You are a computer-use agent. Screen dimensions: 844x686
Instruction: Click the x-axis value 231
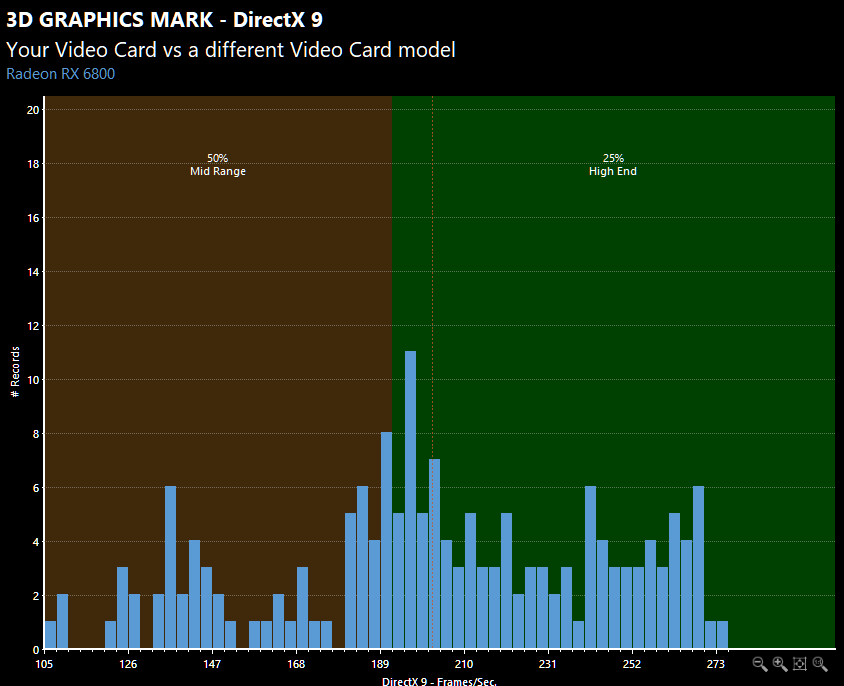point(547,664)
